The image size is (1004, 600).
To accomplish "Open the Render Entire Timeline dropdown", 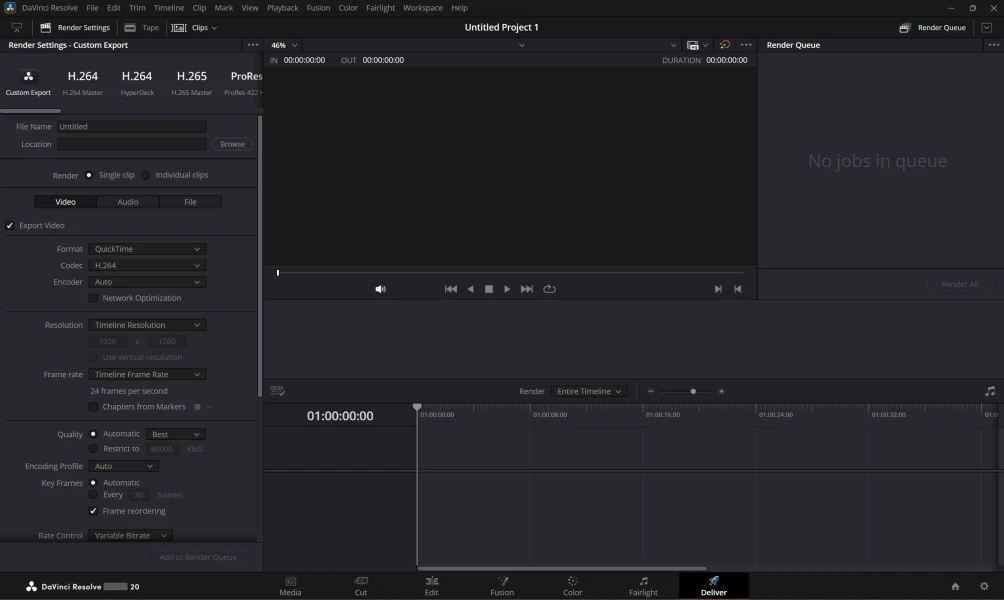I will click(589, 392).
